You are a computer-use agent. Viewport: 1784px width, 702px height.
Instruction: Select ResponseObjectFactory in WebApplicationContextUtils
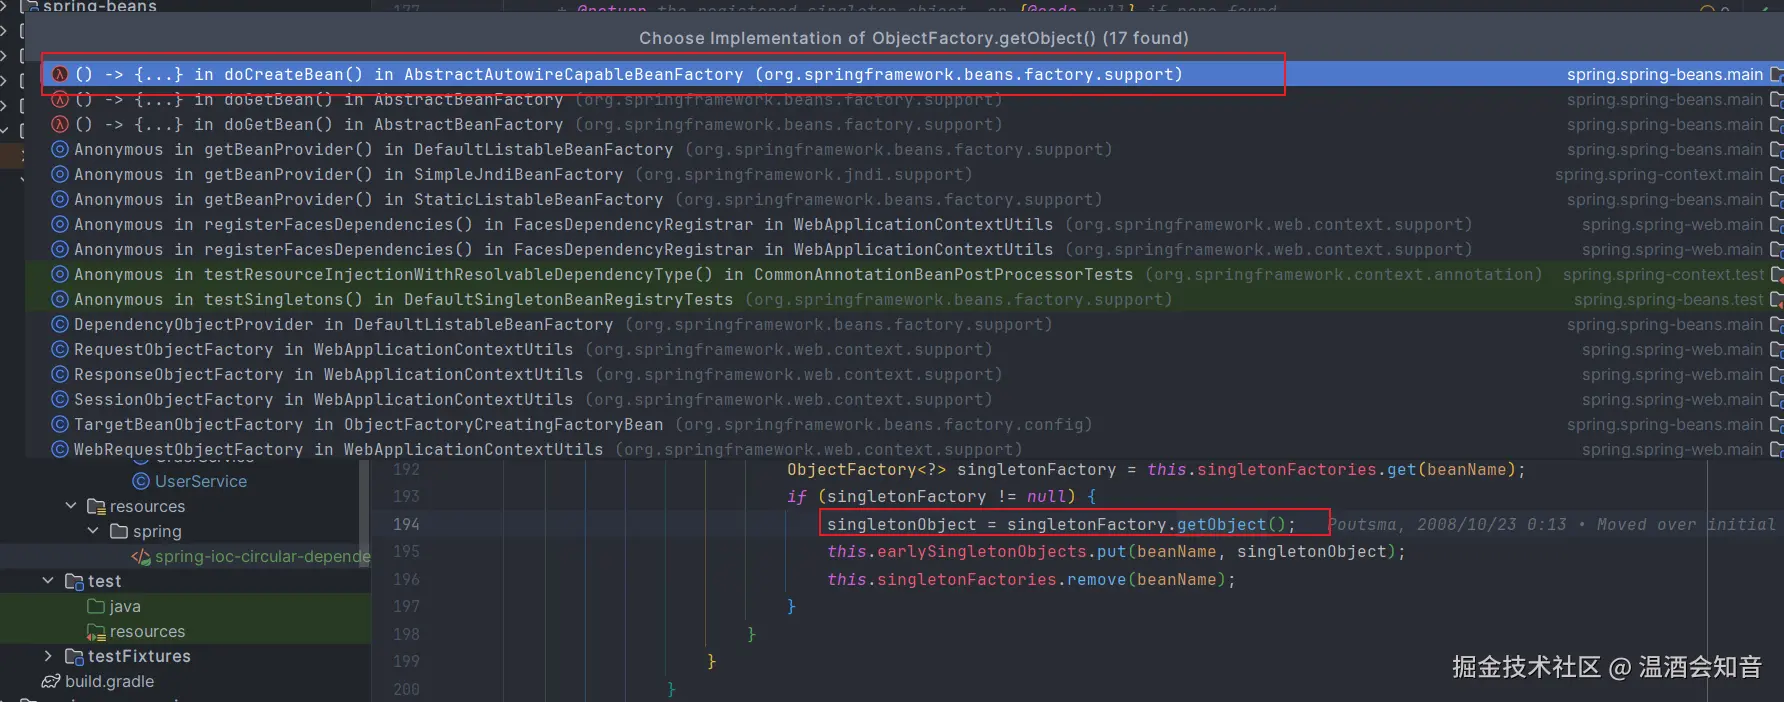[905, 374]
